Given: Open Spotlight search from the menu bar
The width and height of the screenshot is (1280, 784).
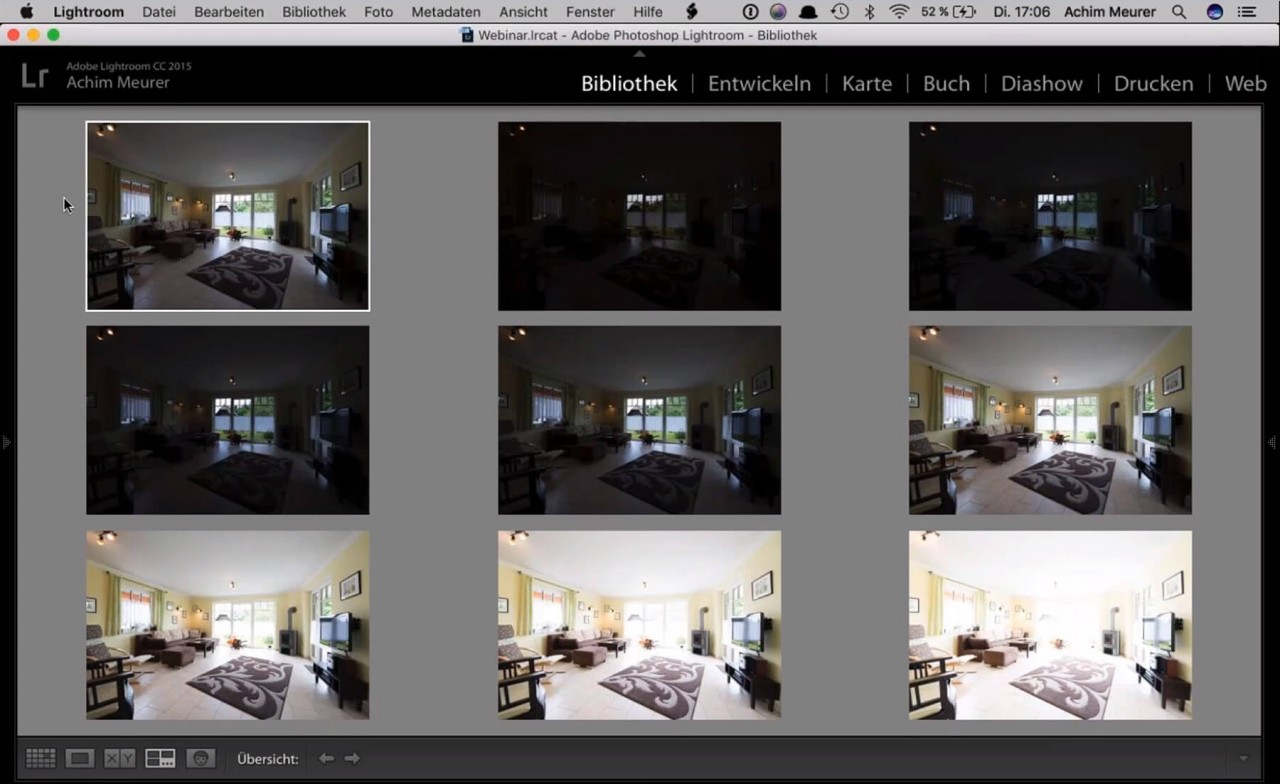Looking at the screenshot, I should [x=1180, y=12].
